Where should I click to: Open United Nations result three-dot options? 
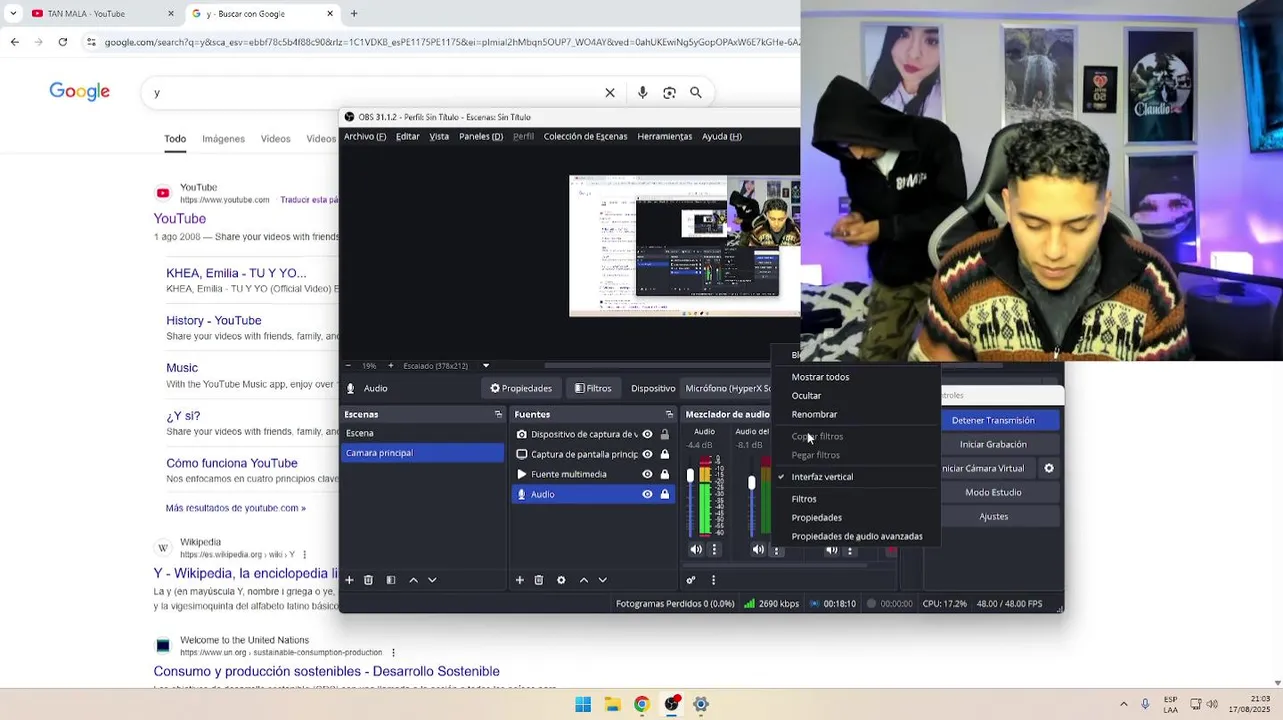tap(393, 652)
